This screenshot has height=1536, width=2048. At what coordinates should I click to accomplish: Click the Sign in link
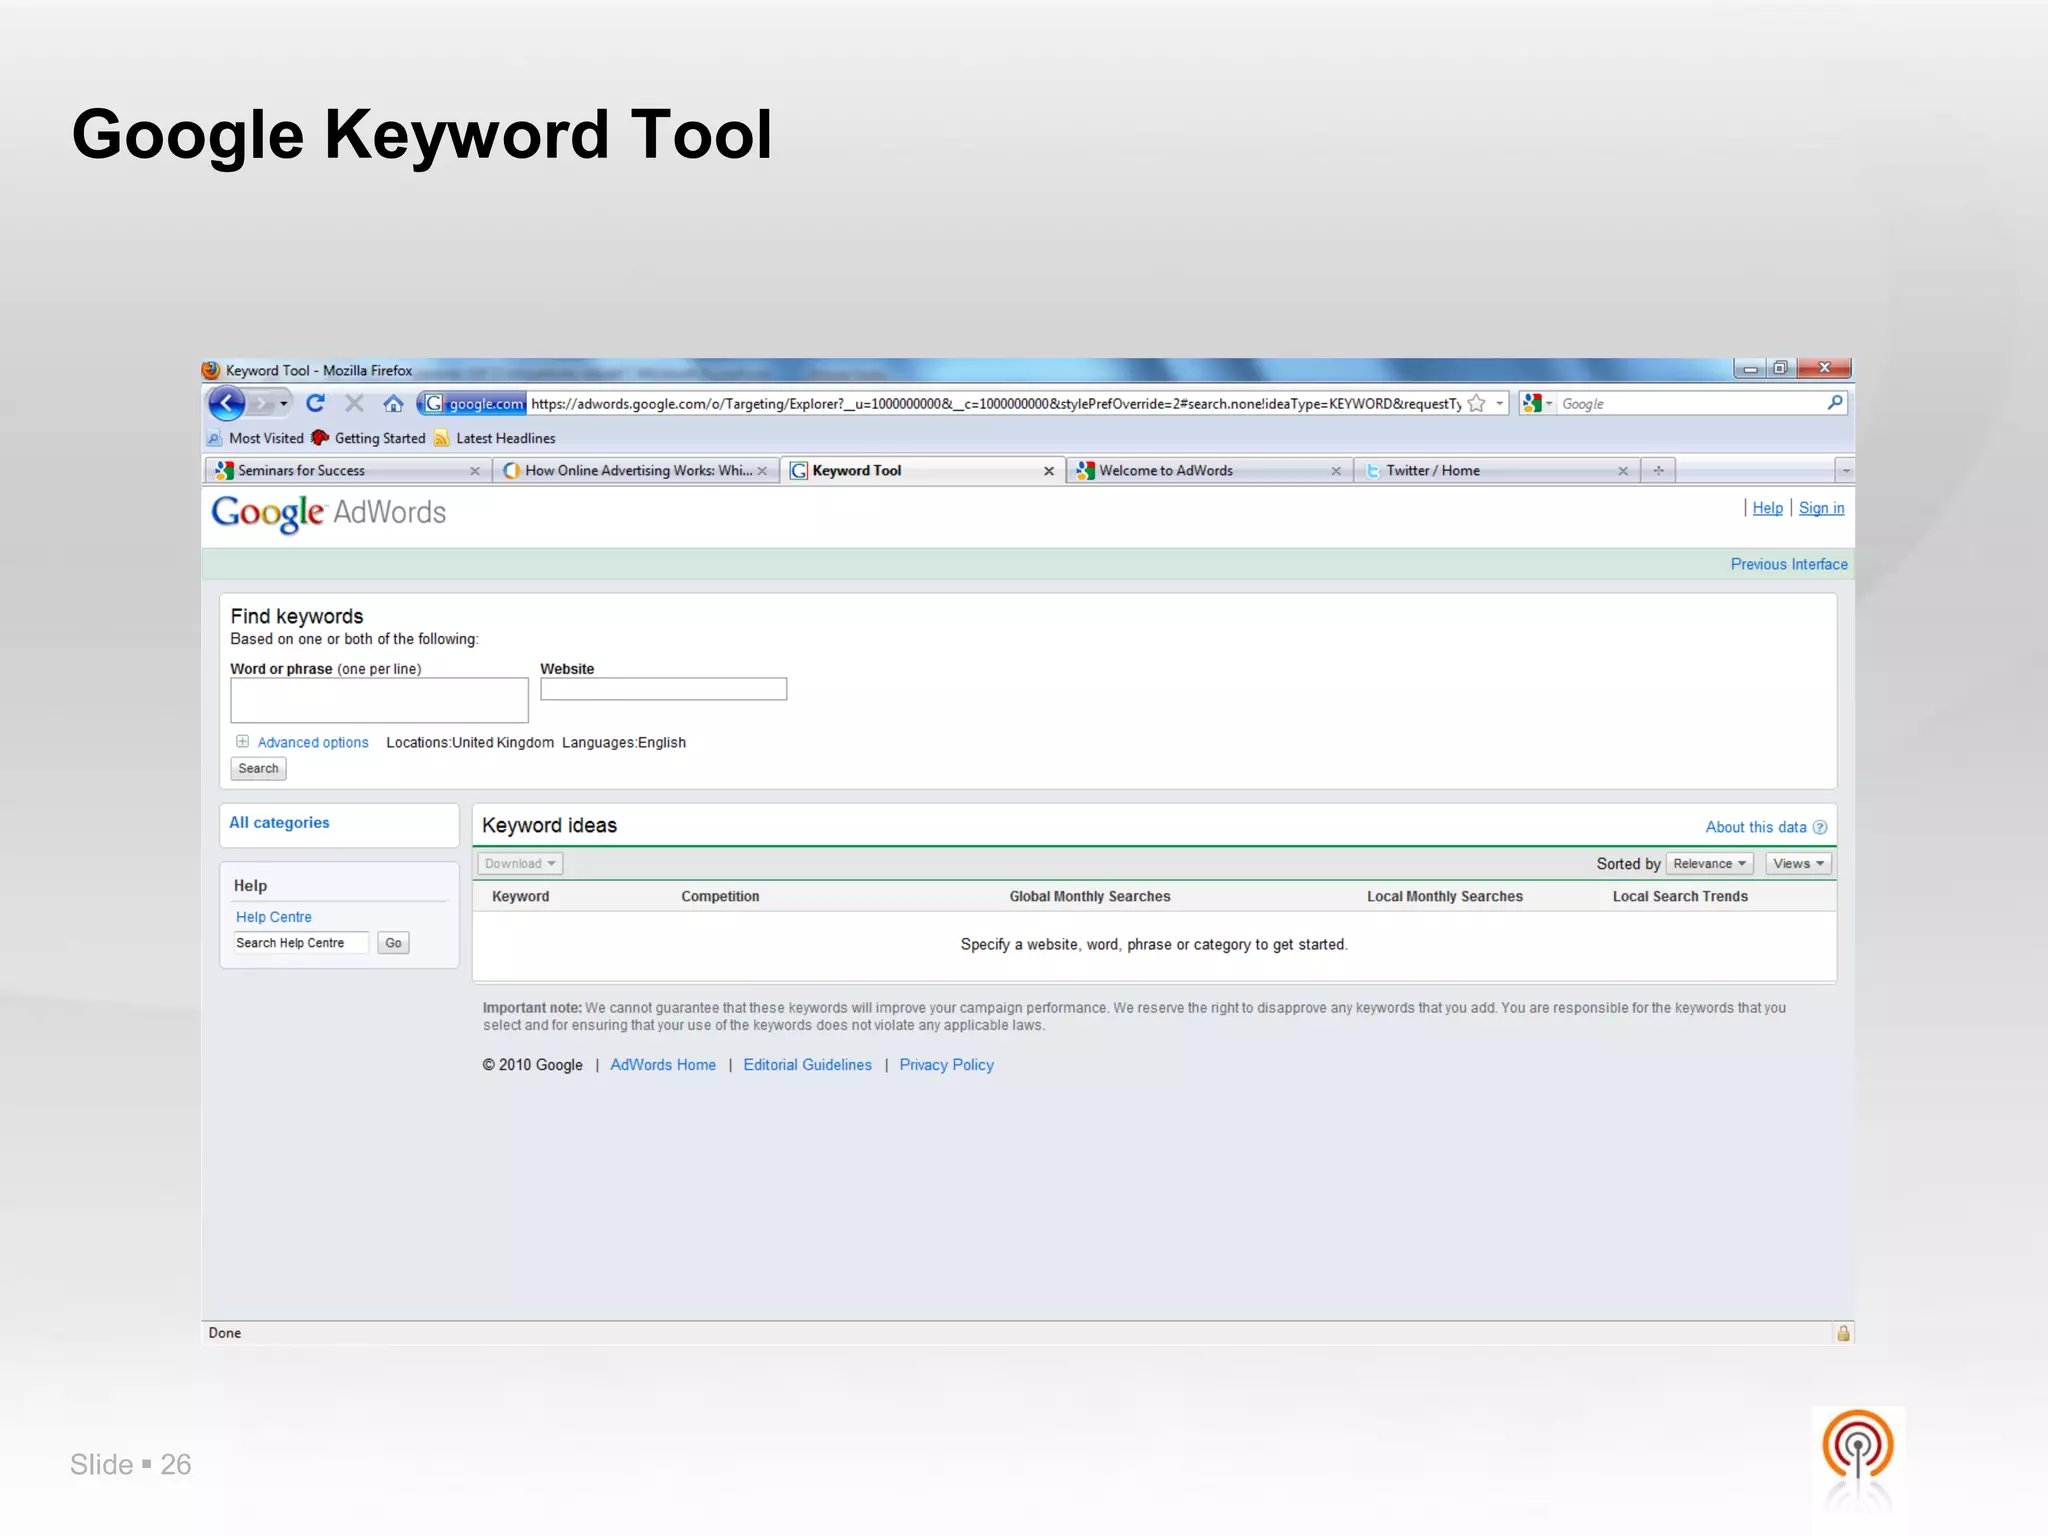(1821, 508)
